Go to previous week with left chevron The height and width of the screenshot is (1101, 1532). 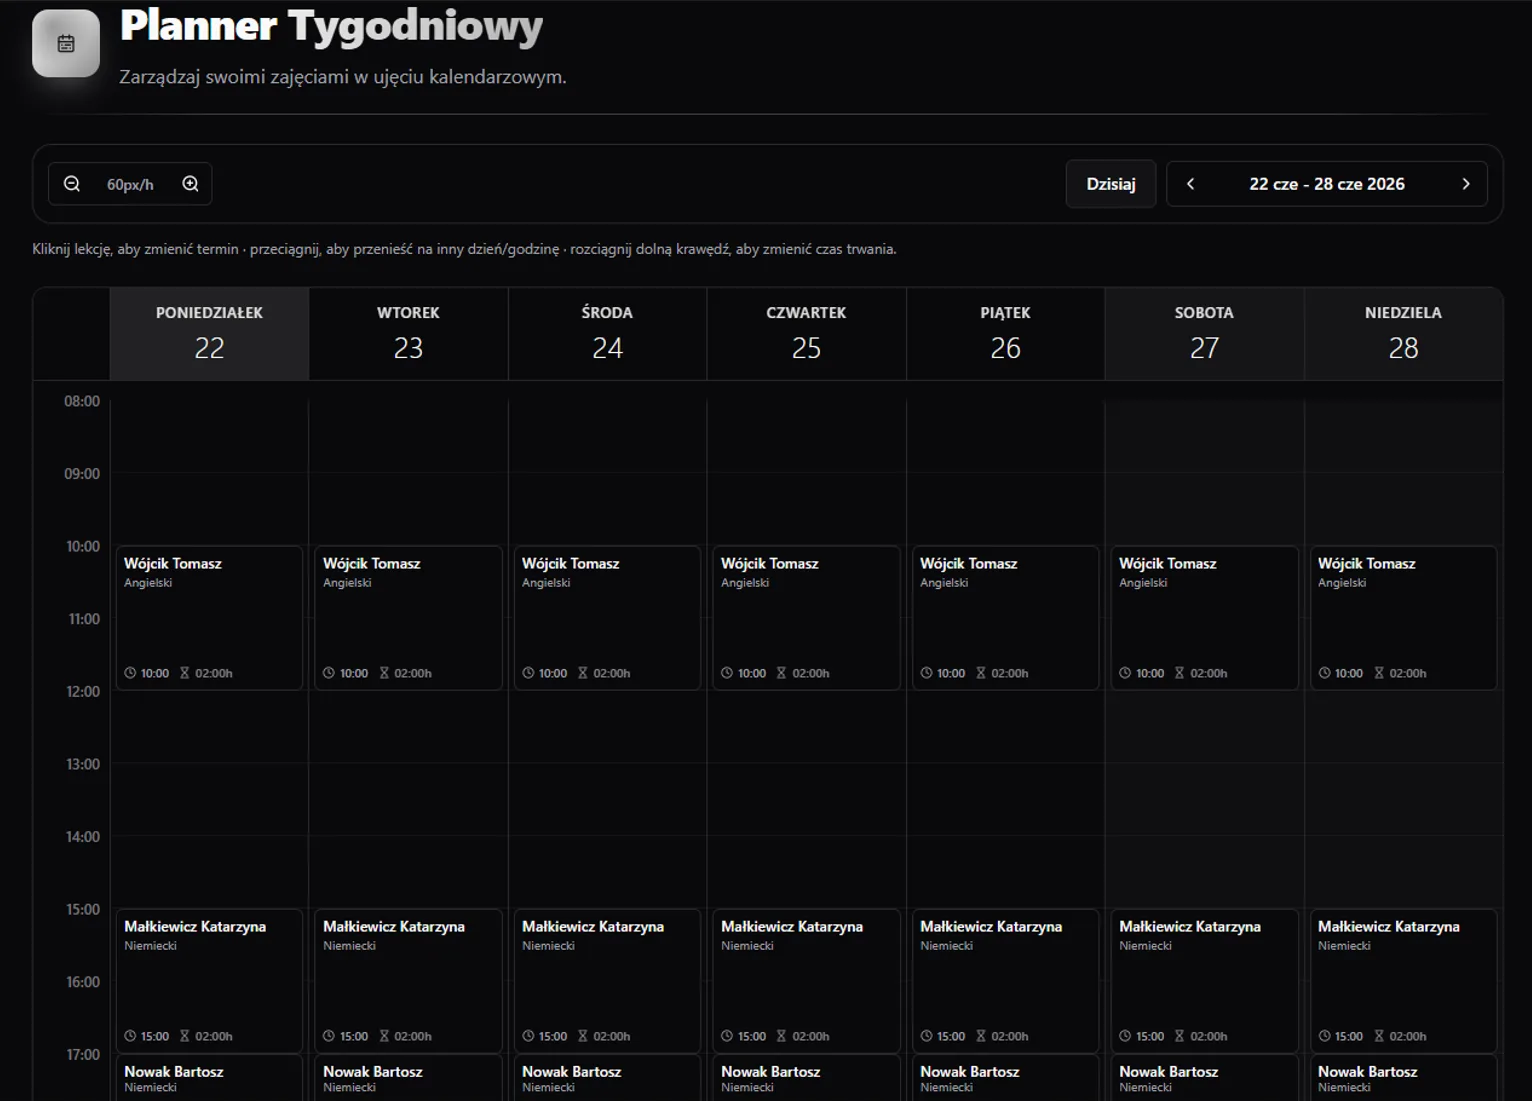(1190, 184)
